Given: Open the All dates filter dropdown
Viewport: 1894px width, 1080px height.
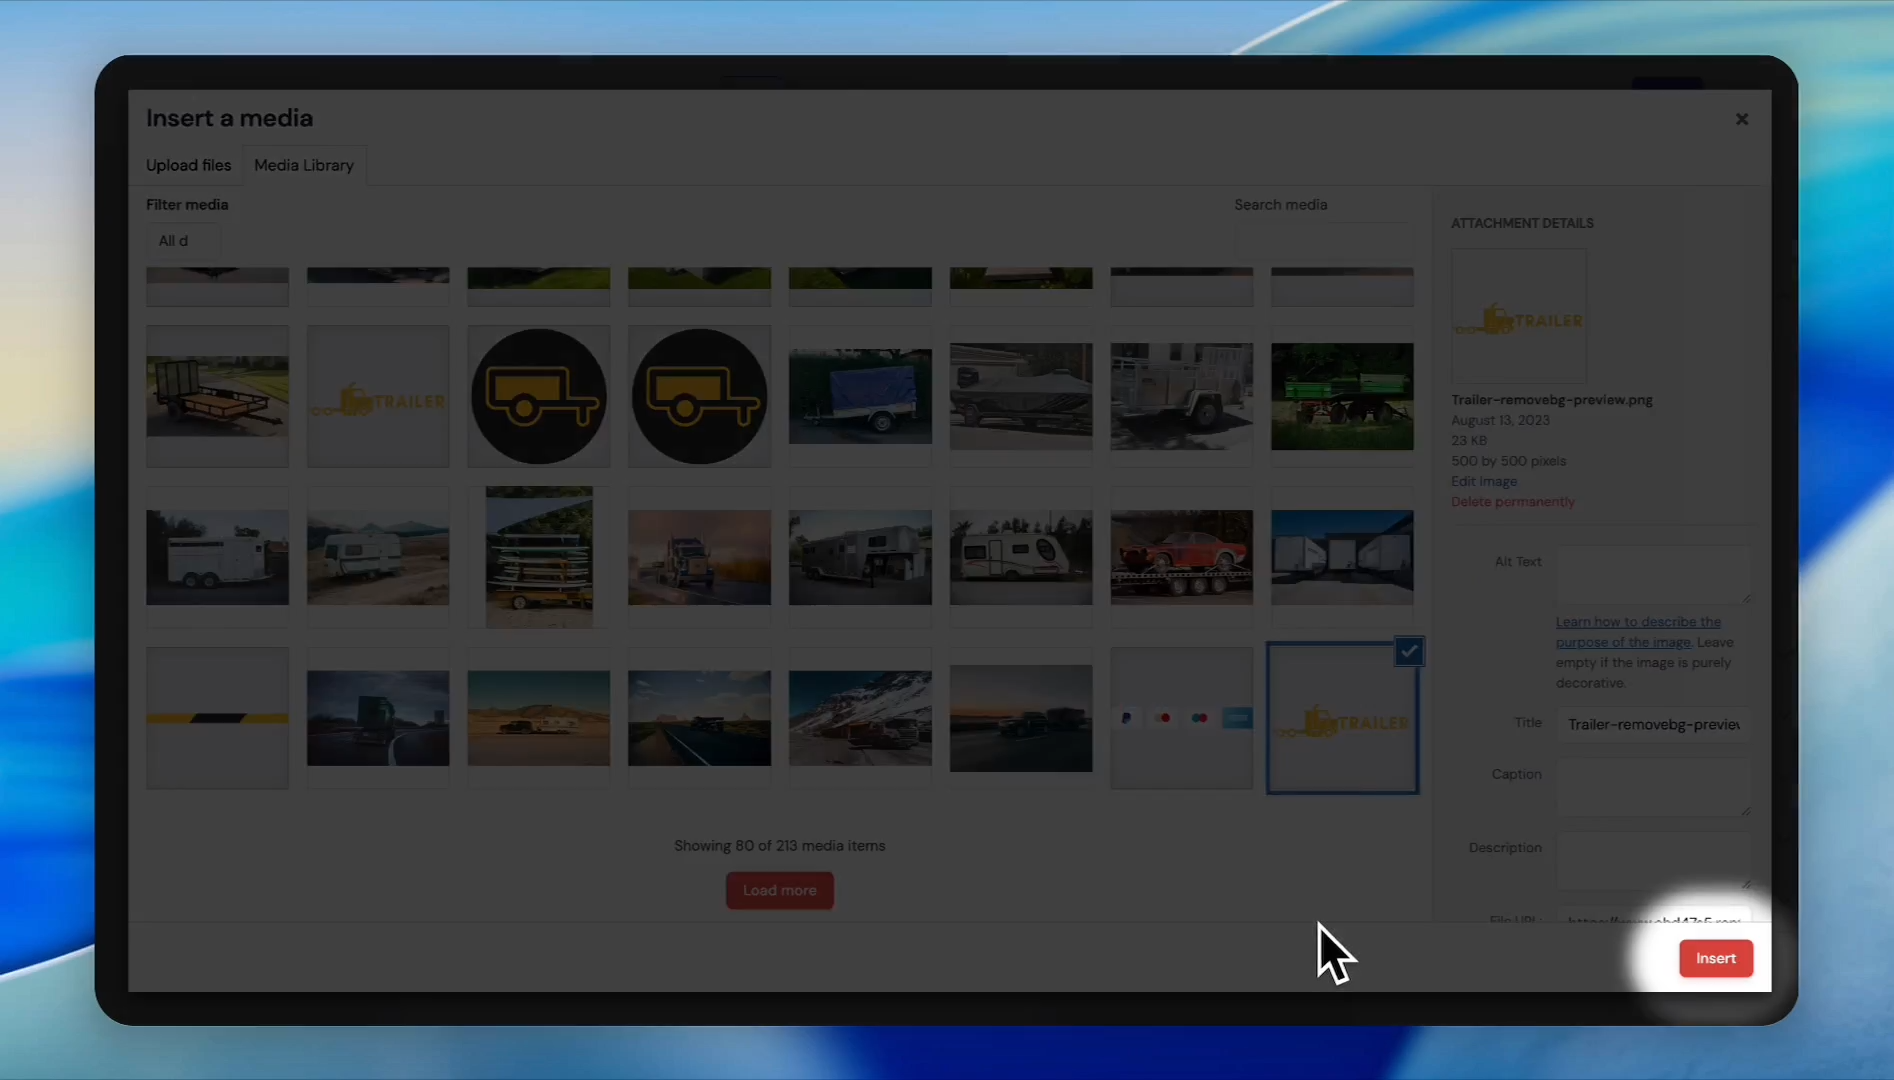Looking at the screenshot, I should (183, 241).
